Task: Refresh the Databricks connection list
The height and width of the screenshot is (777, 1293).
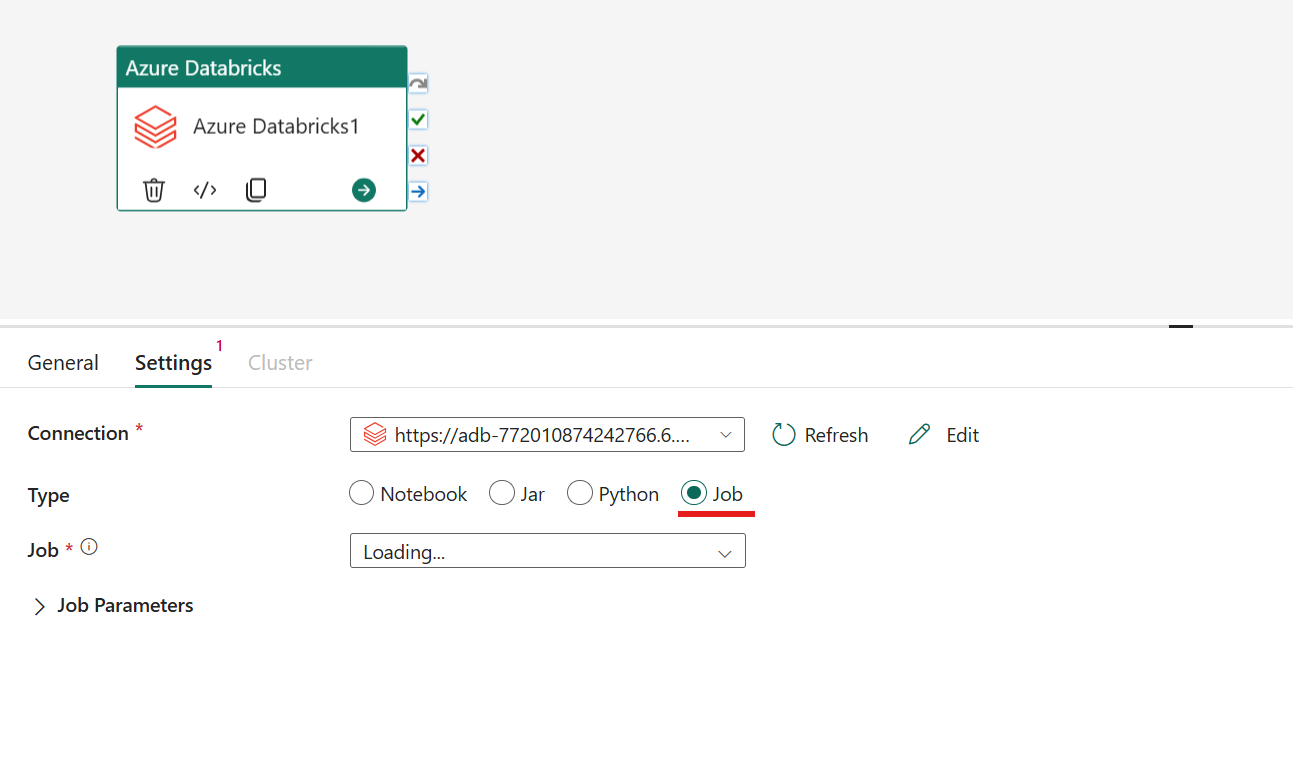Action: click(x=819, y=434)
